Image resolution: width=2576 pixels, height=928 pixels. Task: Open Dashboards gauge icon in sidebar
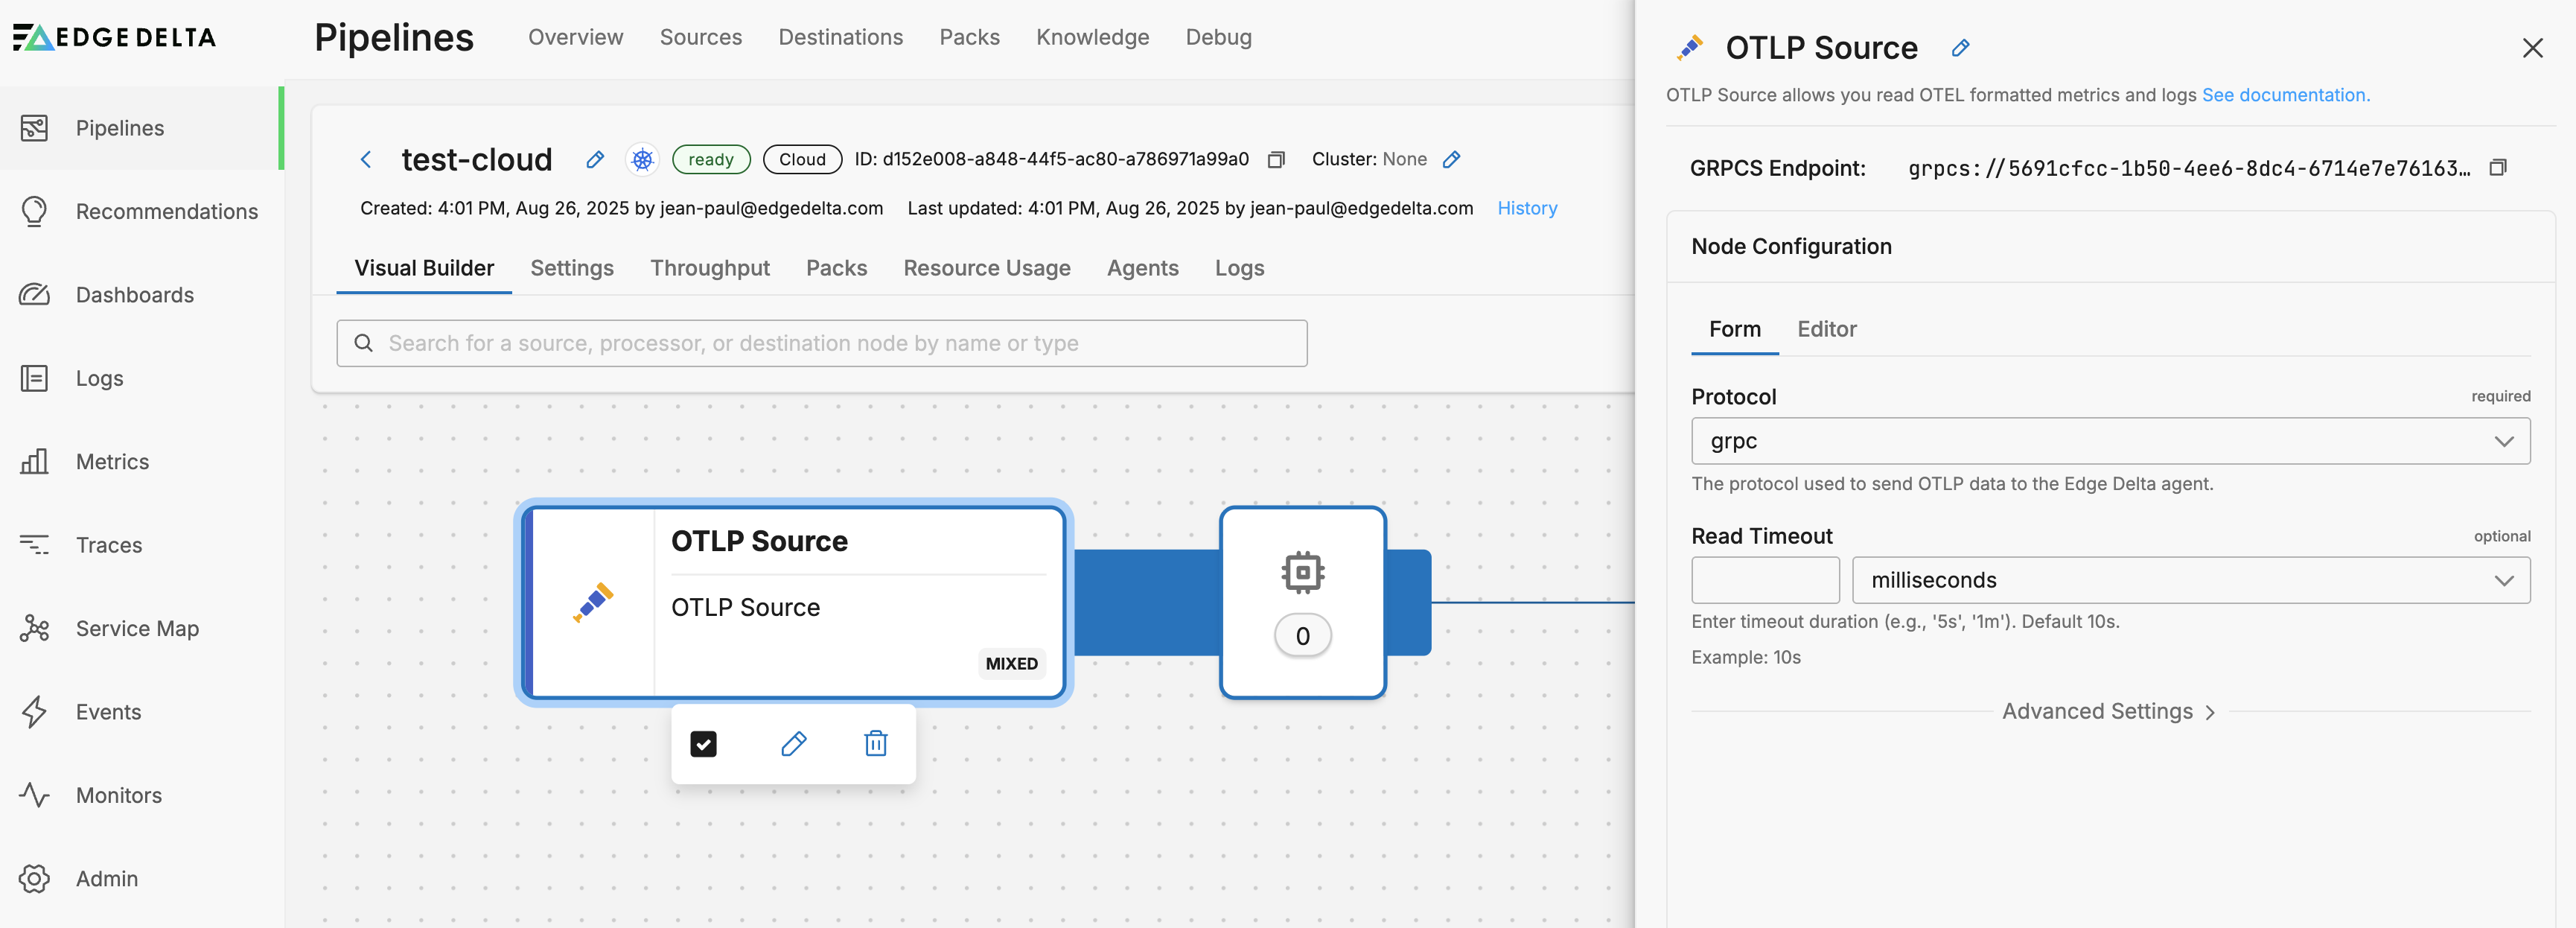pyautogui.click(x=34, y=294)
